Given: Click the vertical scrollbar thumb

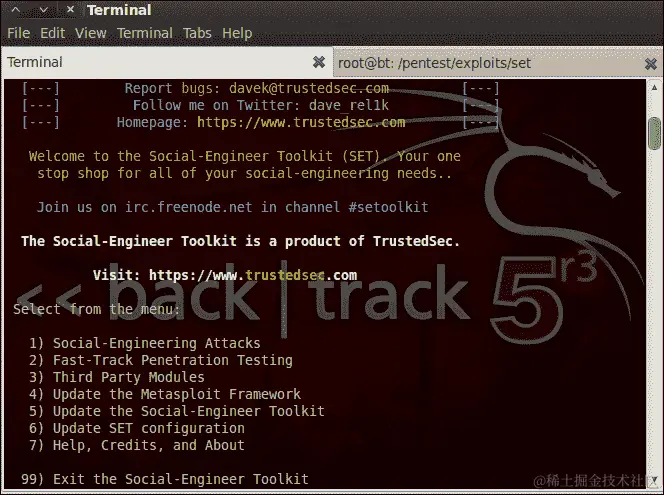Looking at the screenshot, I should tap(654, 134).
